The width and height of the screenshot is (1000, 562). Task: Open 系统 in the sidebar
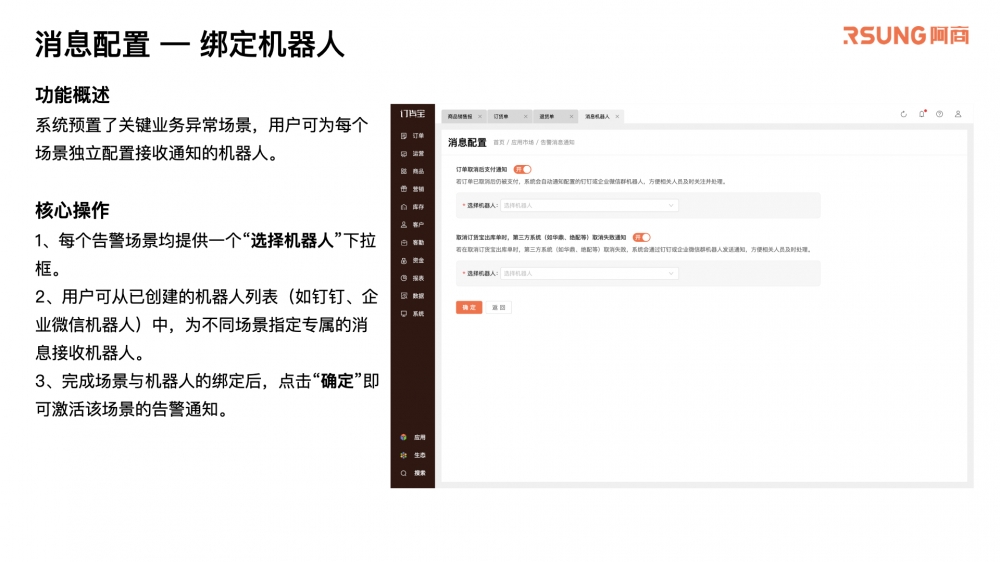(412, 314)
